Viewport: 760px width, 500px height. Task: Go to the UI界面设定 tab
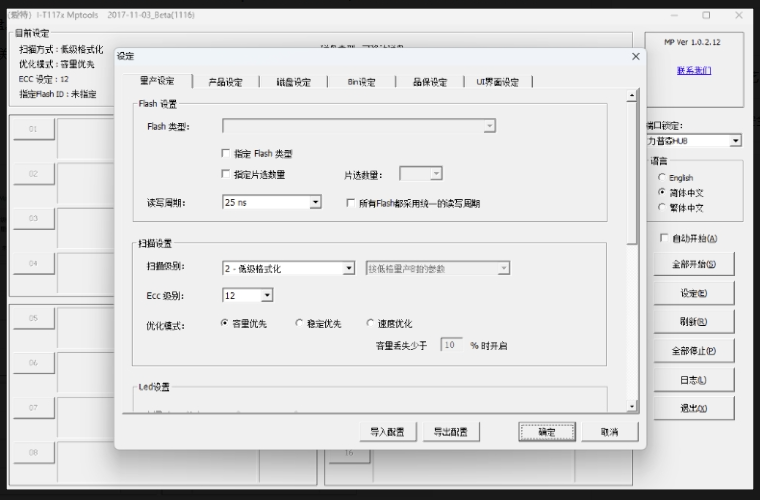tap(496, 82)
